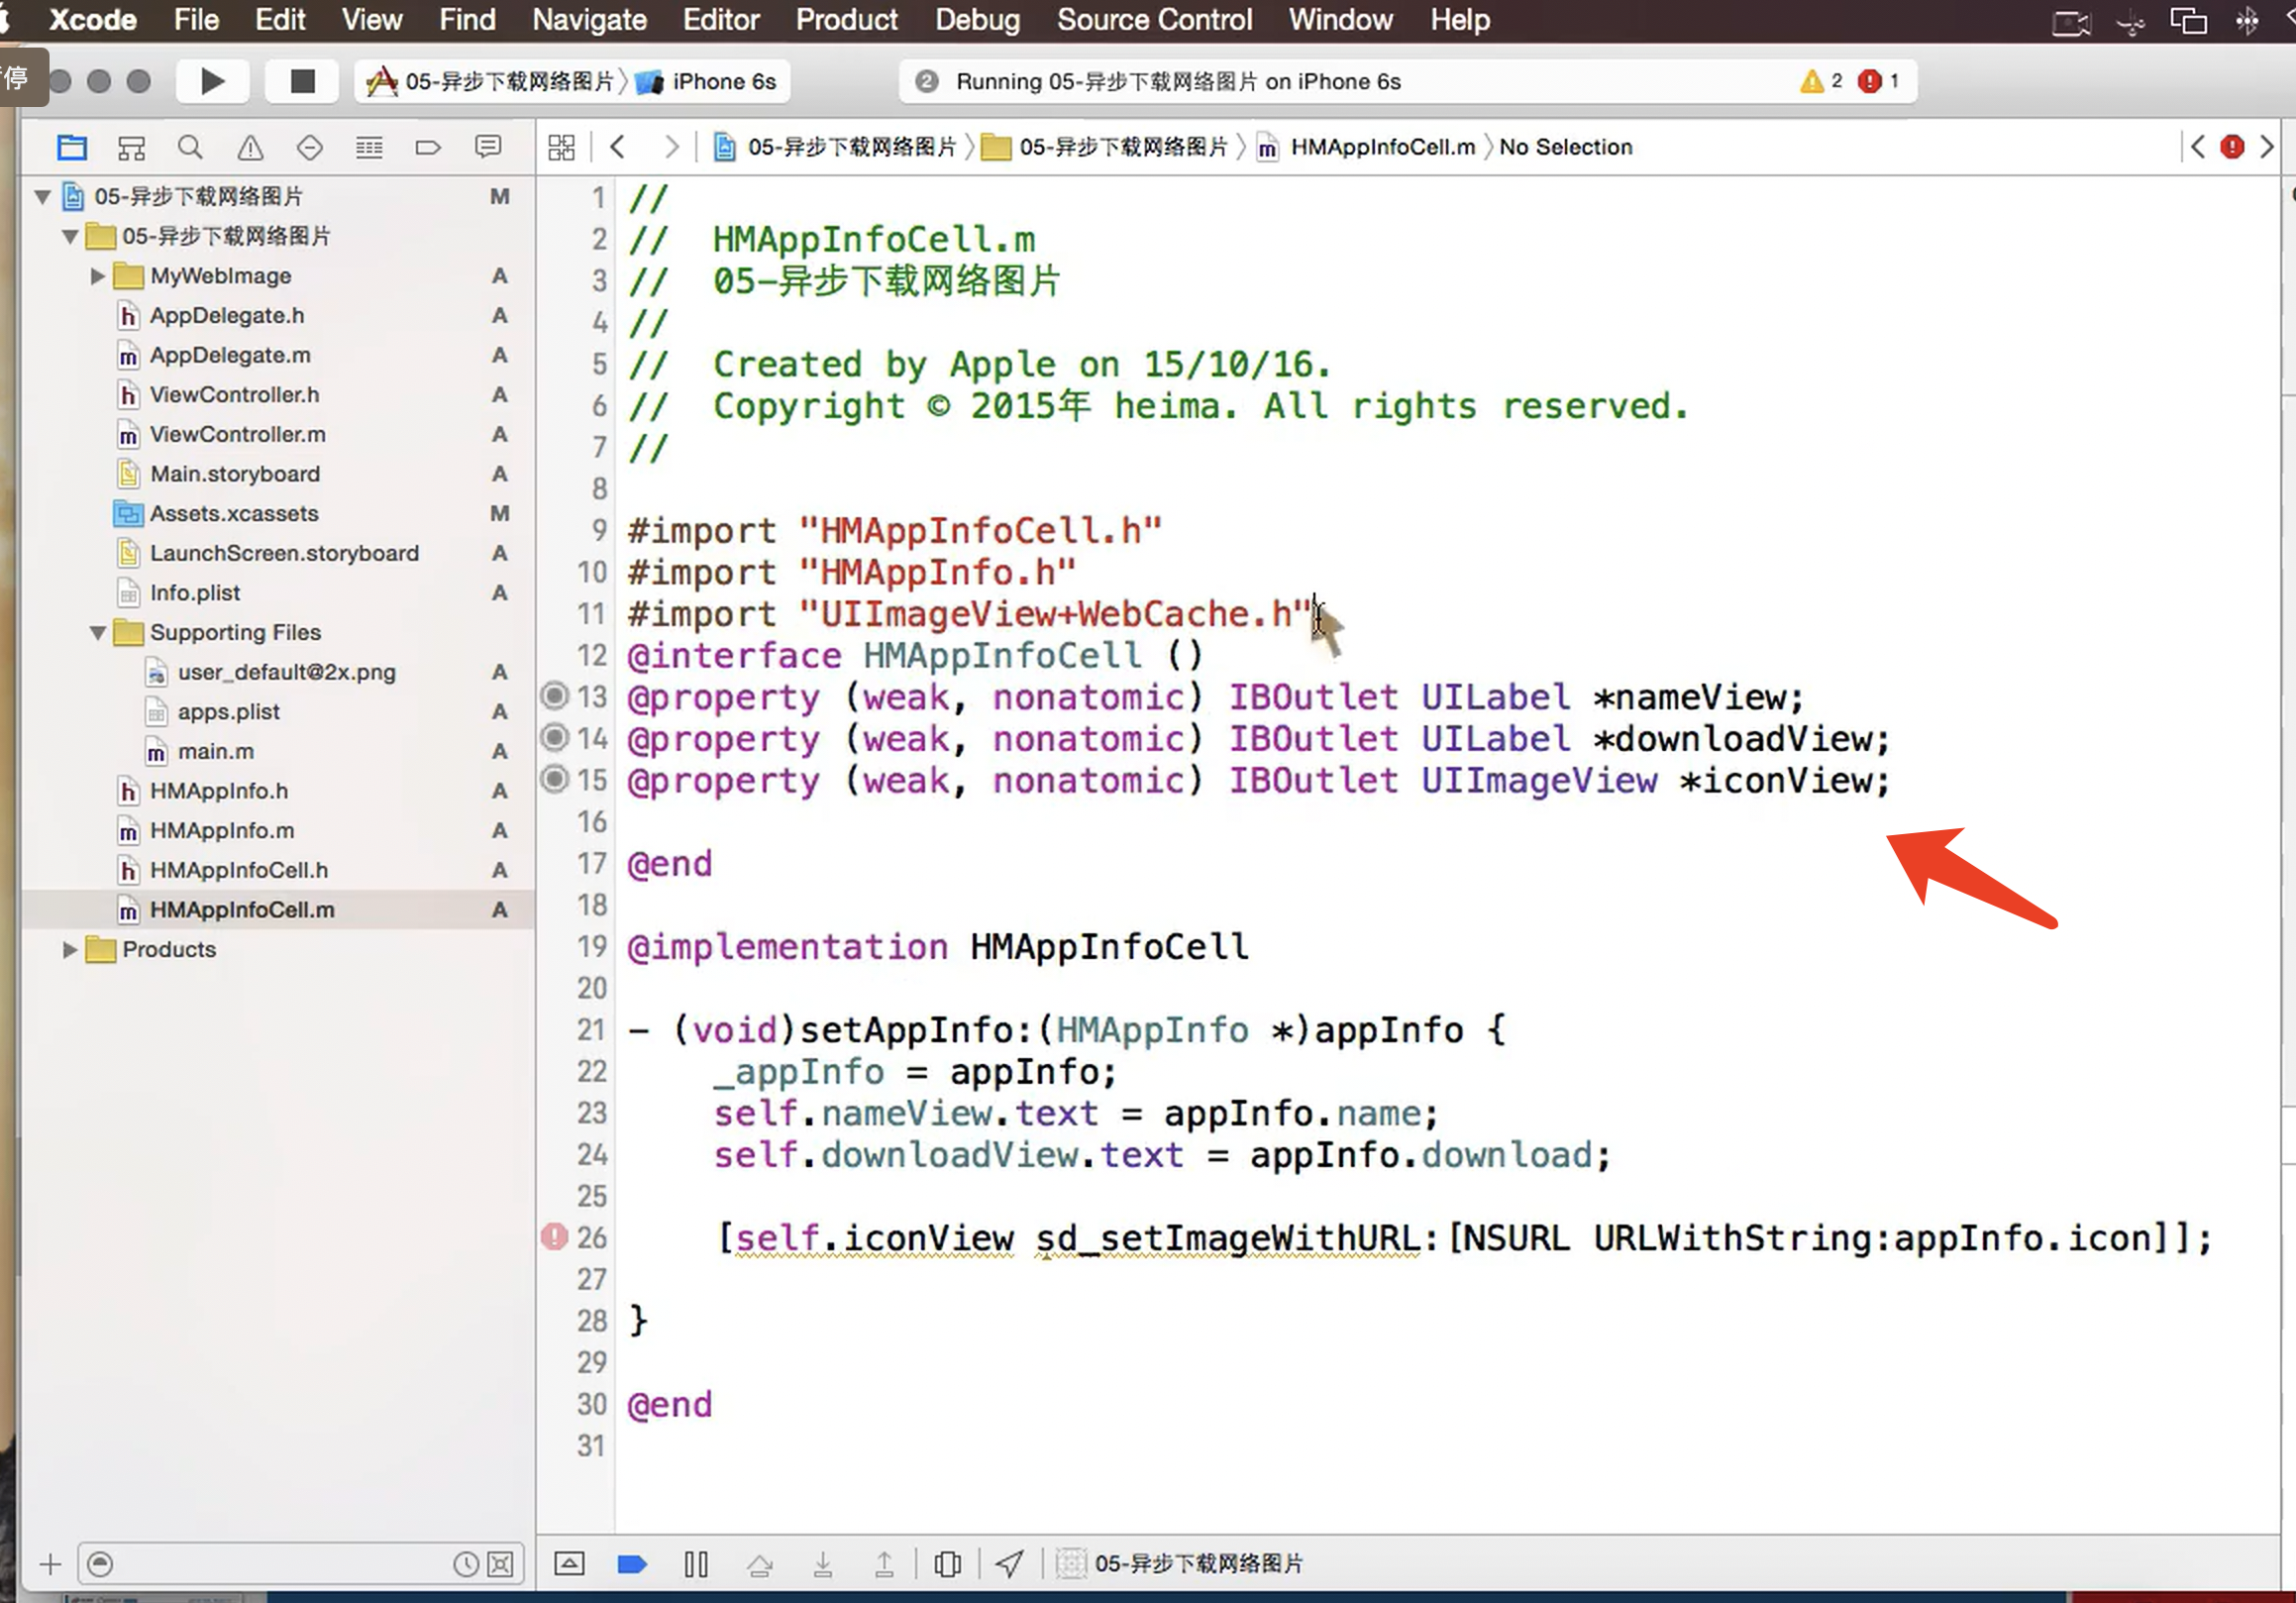2296x1603 pixels.
Task: Click the Run play button
Action: (x=212, y=81)
